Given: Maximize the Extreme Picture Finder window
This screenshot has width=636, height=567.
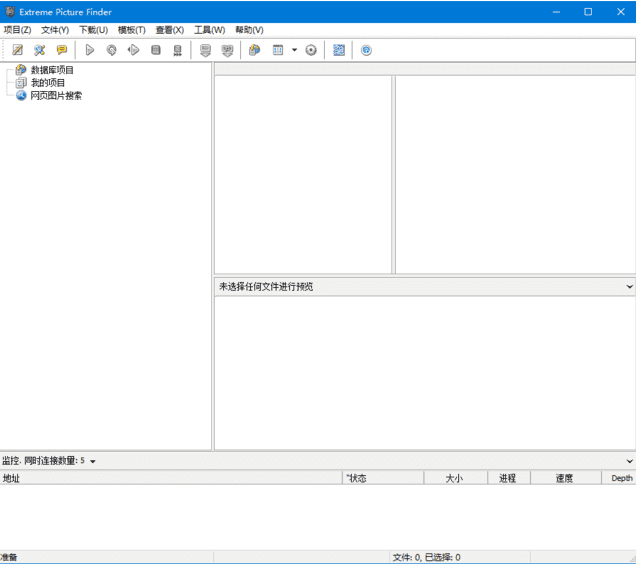Looking at the screenshot, I should click(588, 12).
